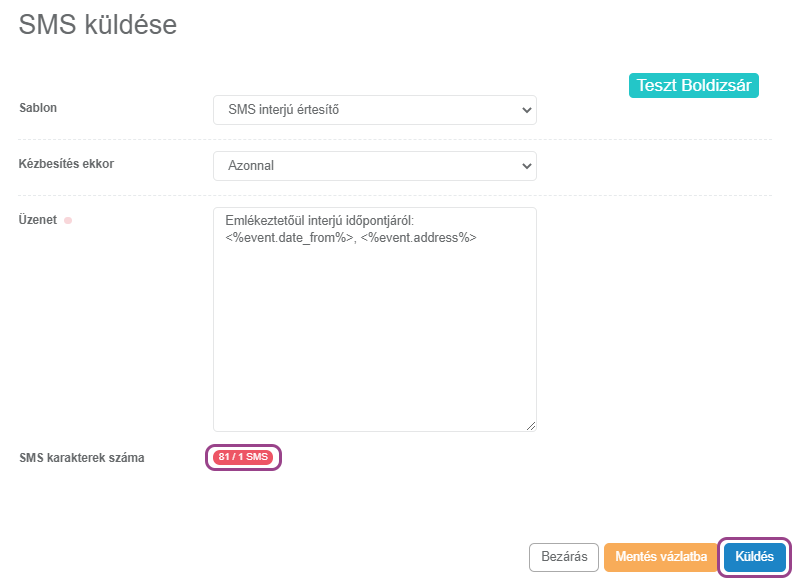Click the event.date_from placeholder in message

[x=289, y=238]
